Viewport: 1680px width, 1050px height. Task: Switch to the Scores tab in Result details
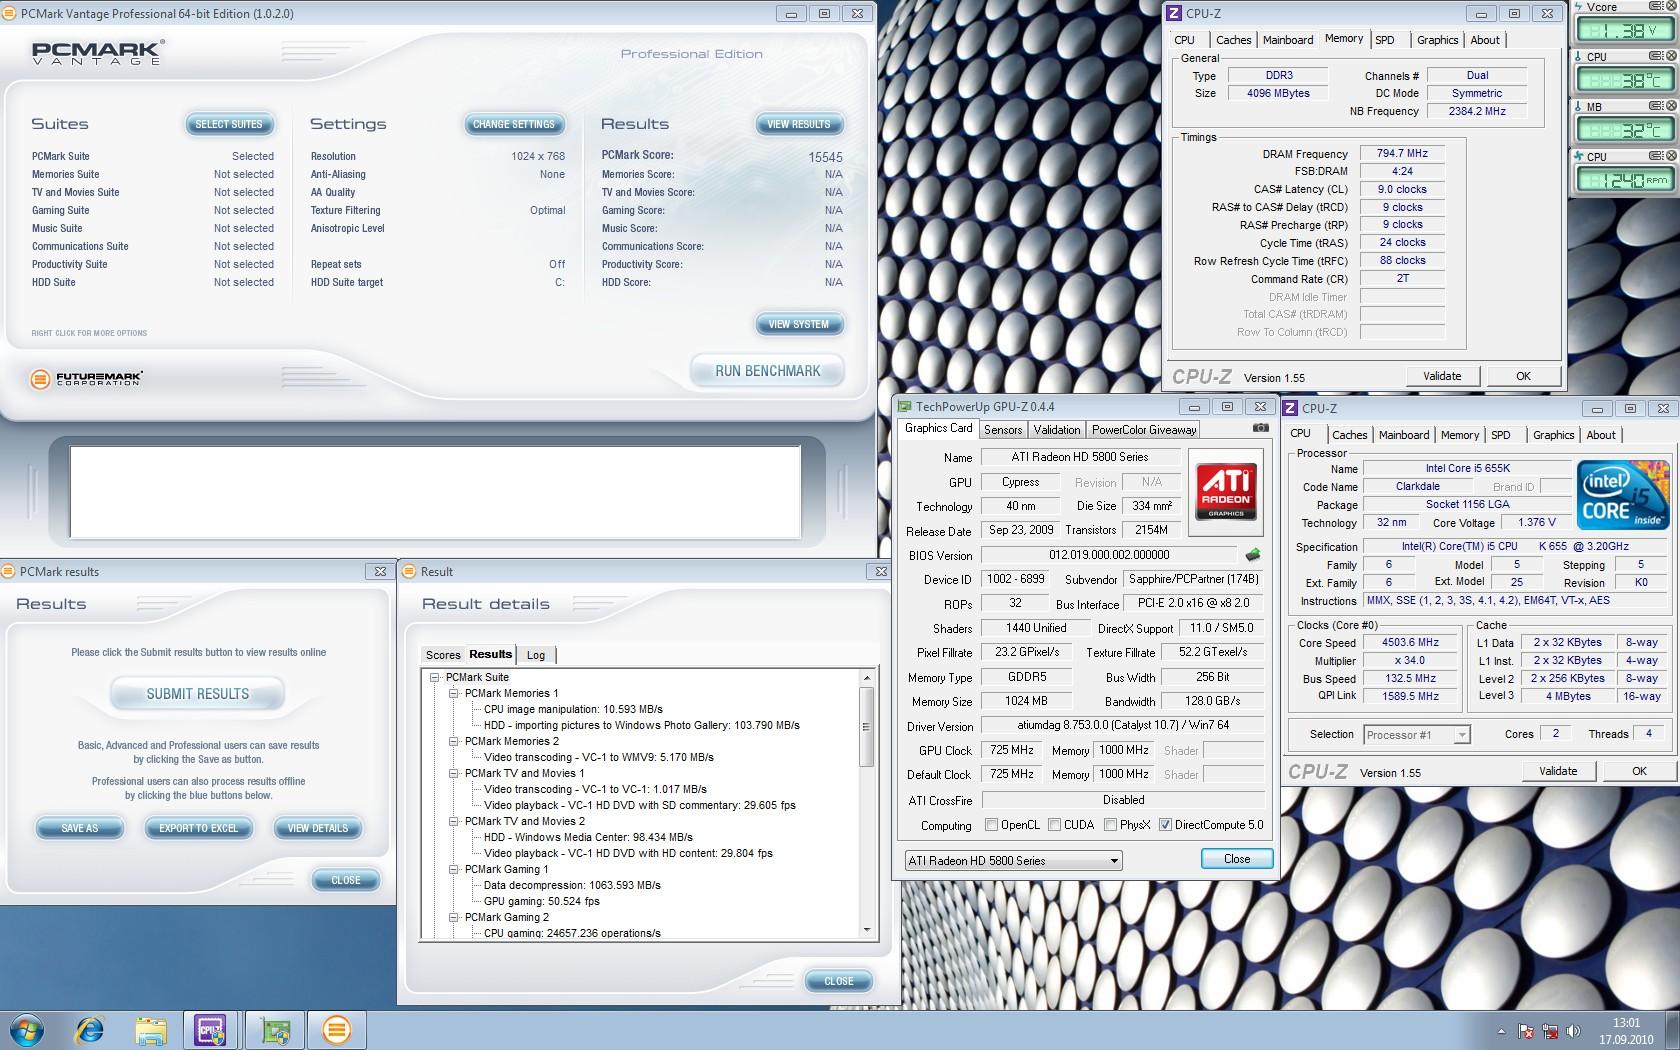pyautogui.click(x=443, y=655)
